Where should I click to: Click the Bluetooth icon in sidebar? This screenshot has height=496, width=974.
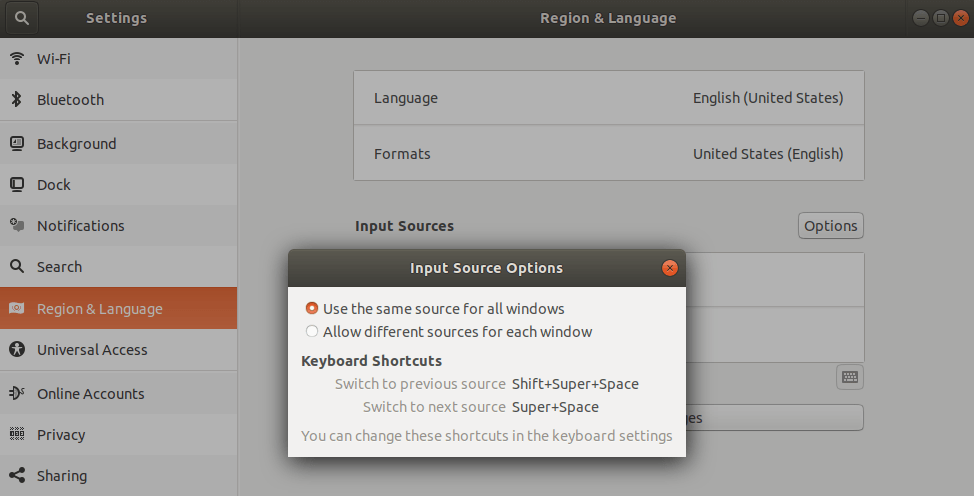(17, 99)
